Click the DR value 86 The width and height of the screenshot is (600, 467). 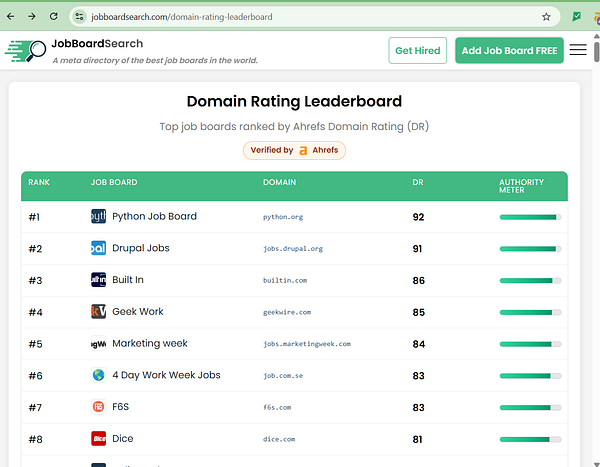[x=419, y=281]
